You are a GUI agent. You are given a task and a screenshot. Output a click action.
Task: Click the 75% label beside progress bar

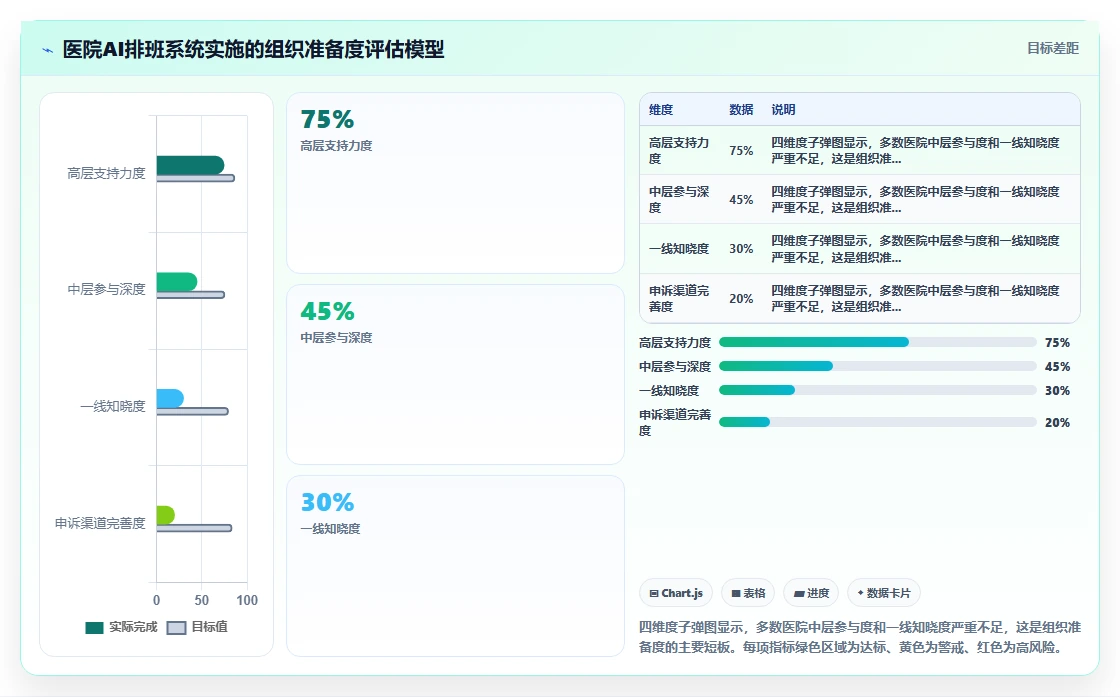[x=1057, y=342]
